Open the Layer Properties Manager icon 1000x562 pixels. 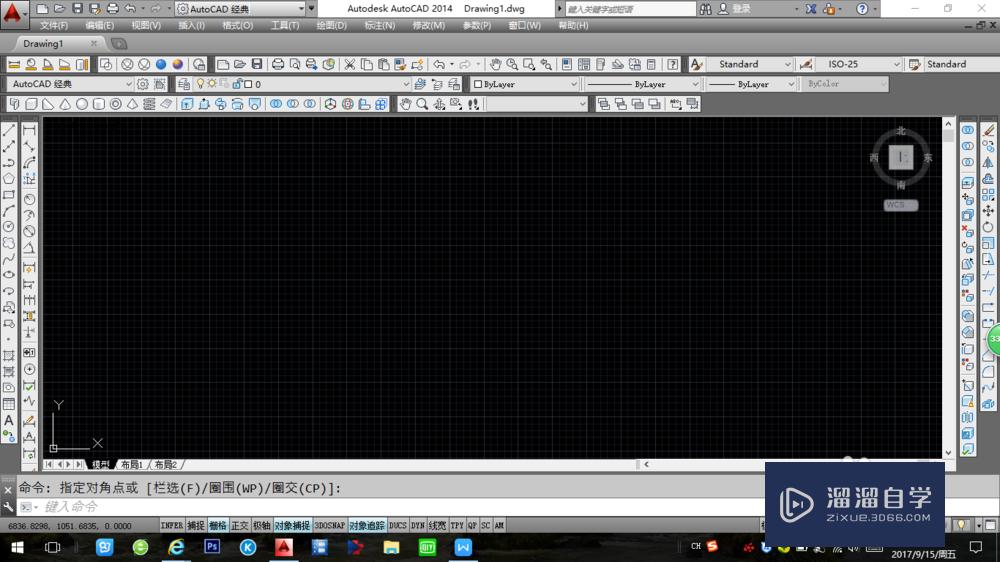pos(184,84)
